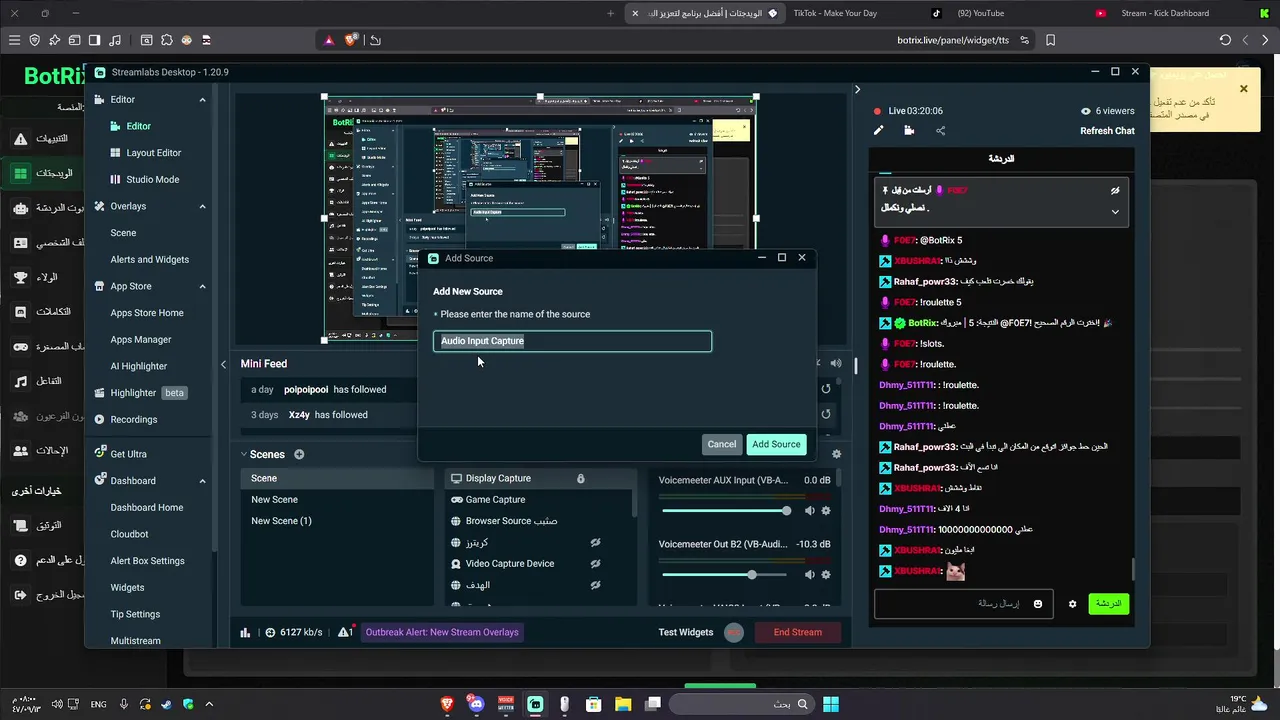This screenshot has width=1280, height=720.
Task: Collapse the Mini Feed panel arrow
Action: coord(223,365)
